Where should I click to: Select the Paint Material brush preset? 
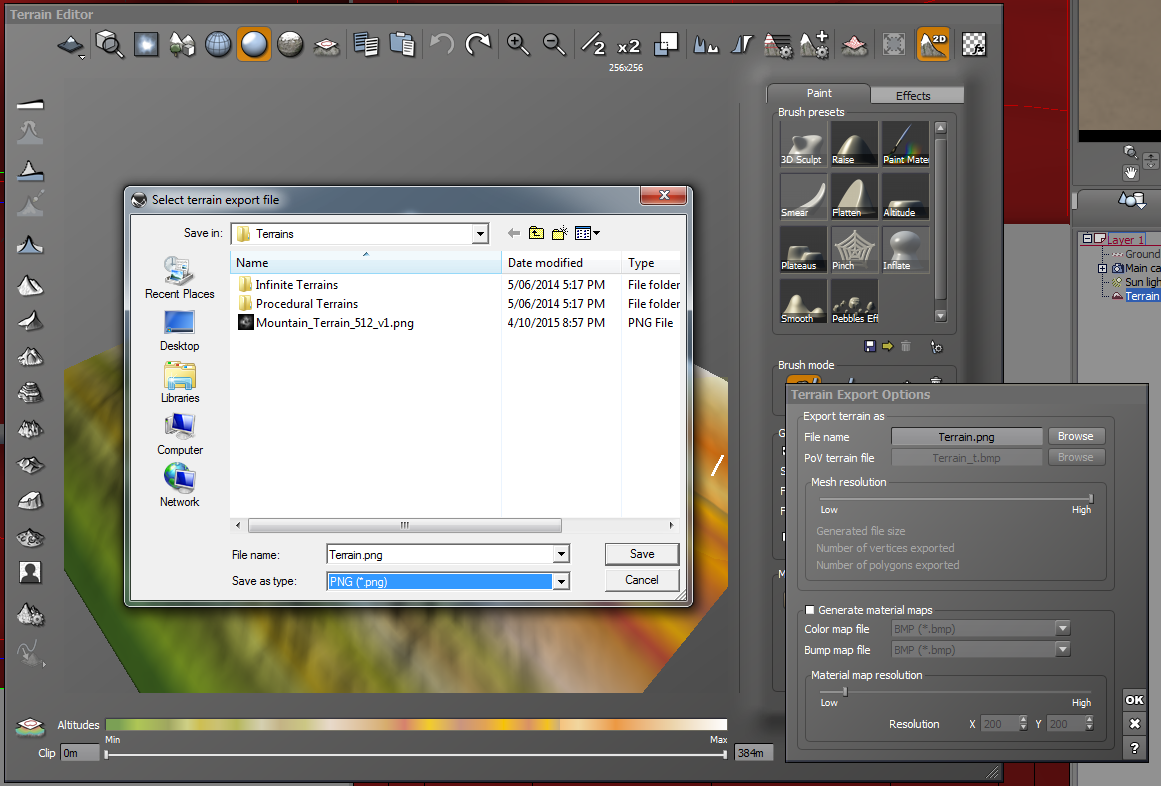point(905,144)
